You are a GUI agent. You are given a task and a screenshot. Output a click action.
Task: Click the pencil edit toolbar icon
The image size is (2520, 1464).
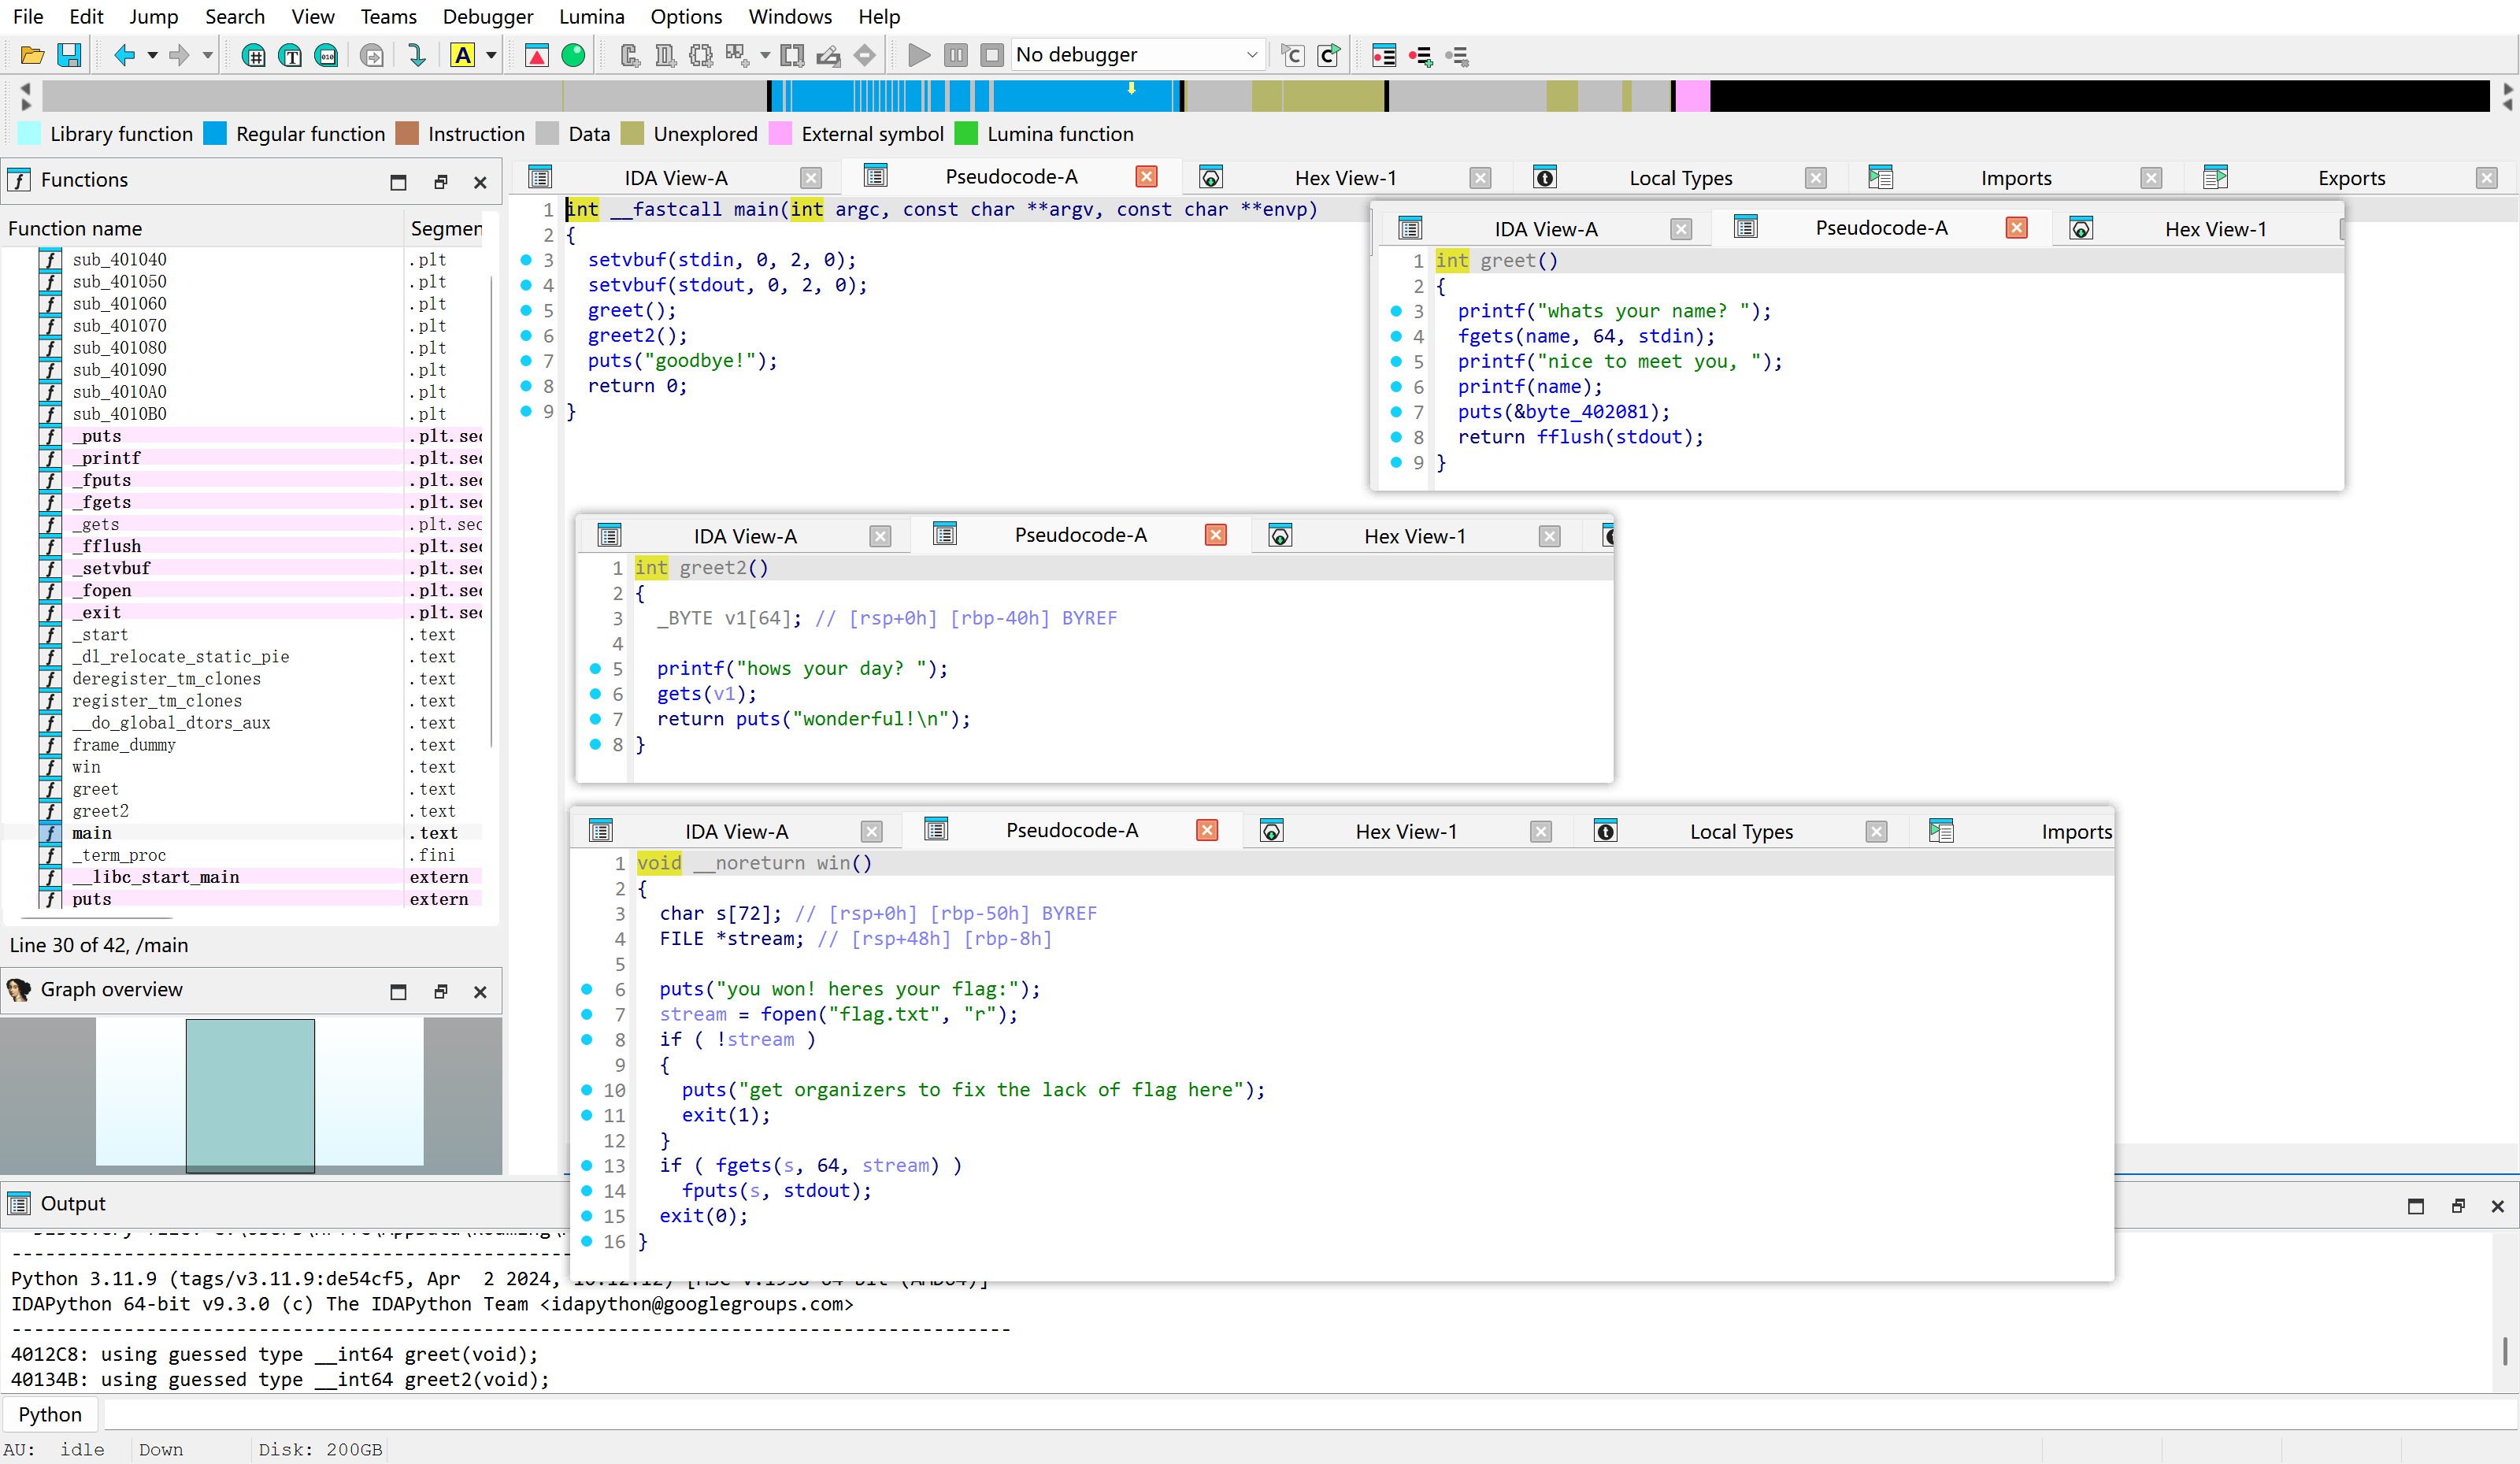(828, 55)
